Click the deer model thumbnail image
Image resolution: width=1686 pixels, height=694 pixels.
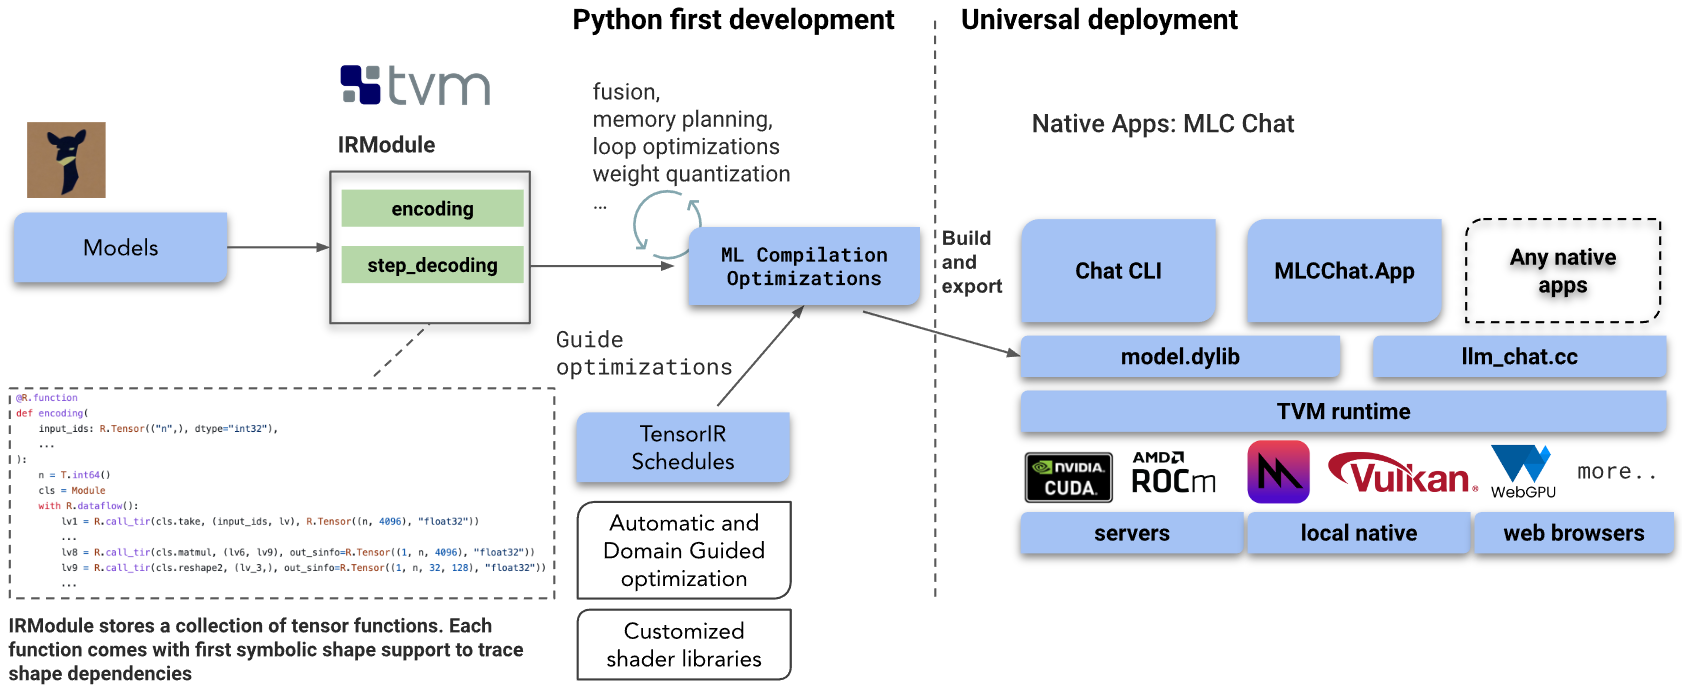(x=66, y=160)
